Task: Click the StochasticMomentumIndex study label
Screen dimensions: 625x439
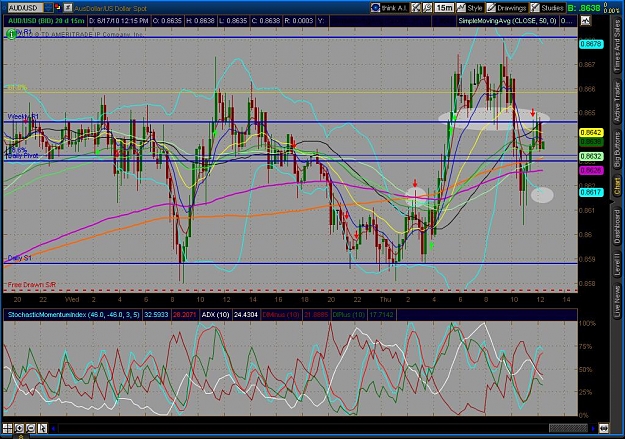Action: click(x=74, y=315)
